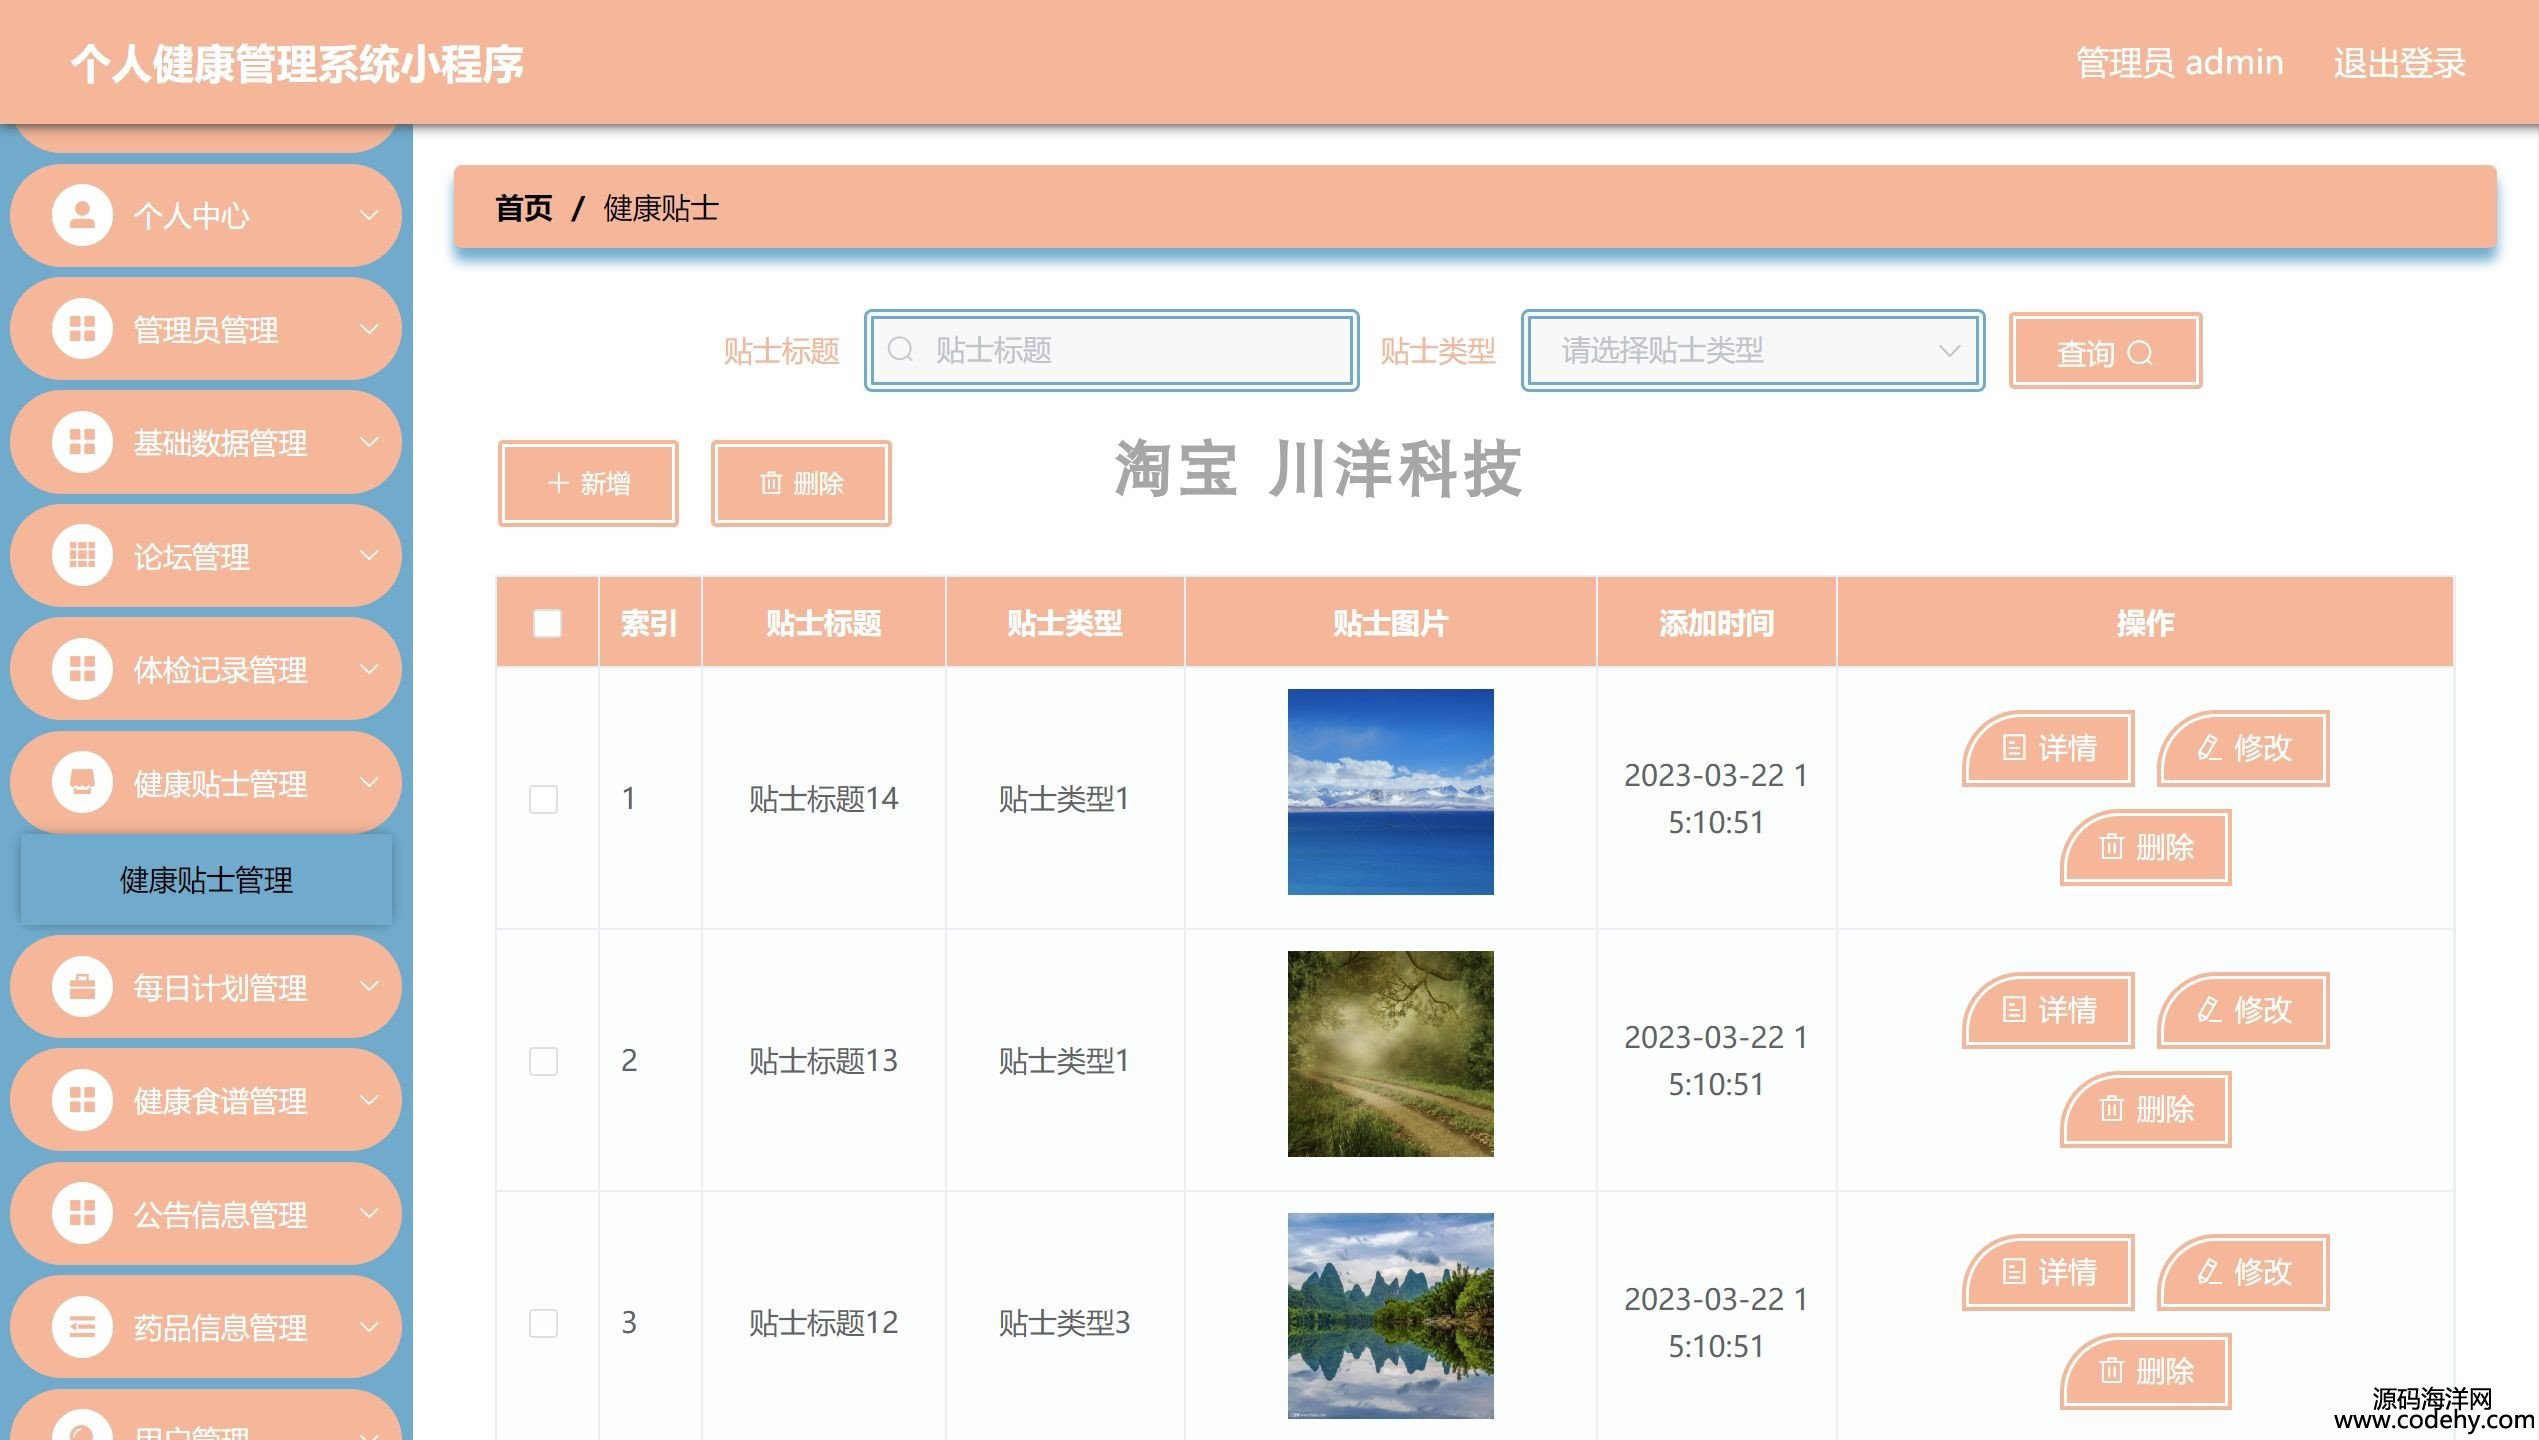Open the 药品信息管理 sidebar menu label

220,1329
